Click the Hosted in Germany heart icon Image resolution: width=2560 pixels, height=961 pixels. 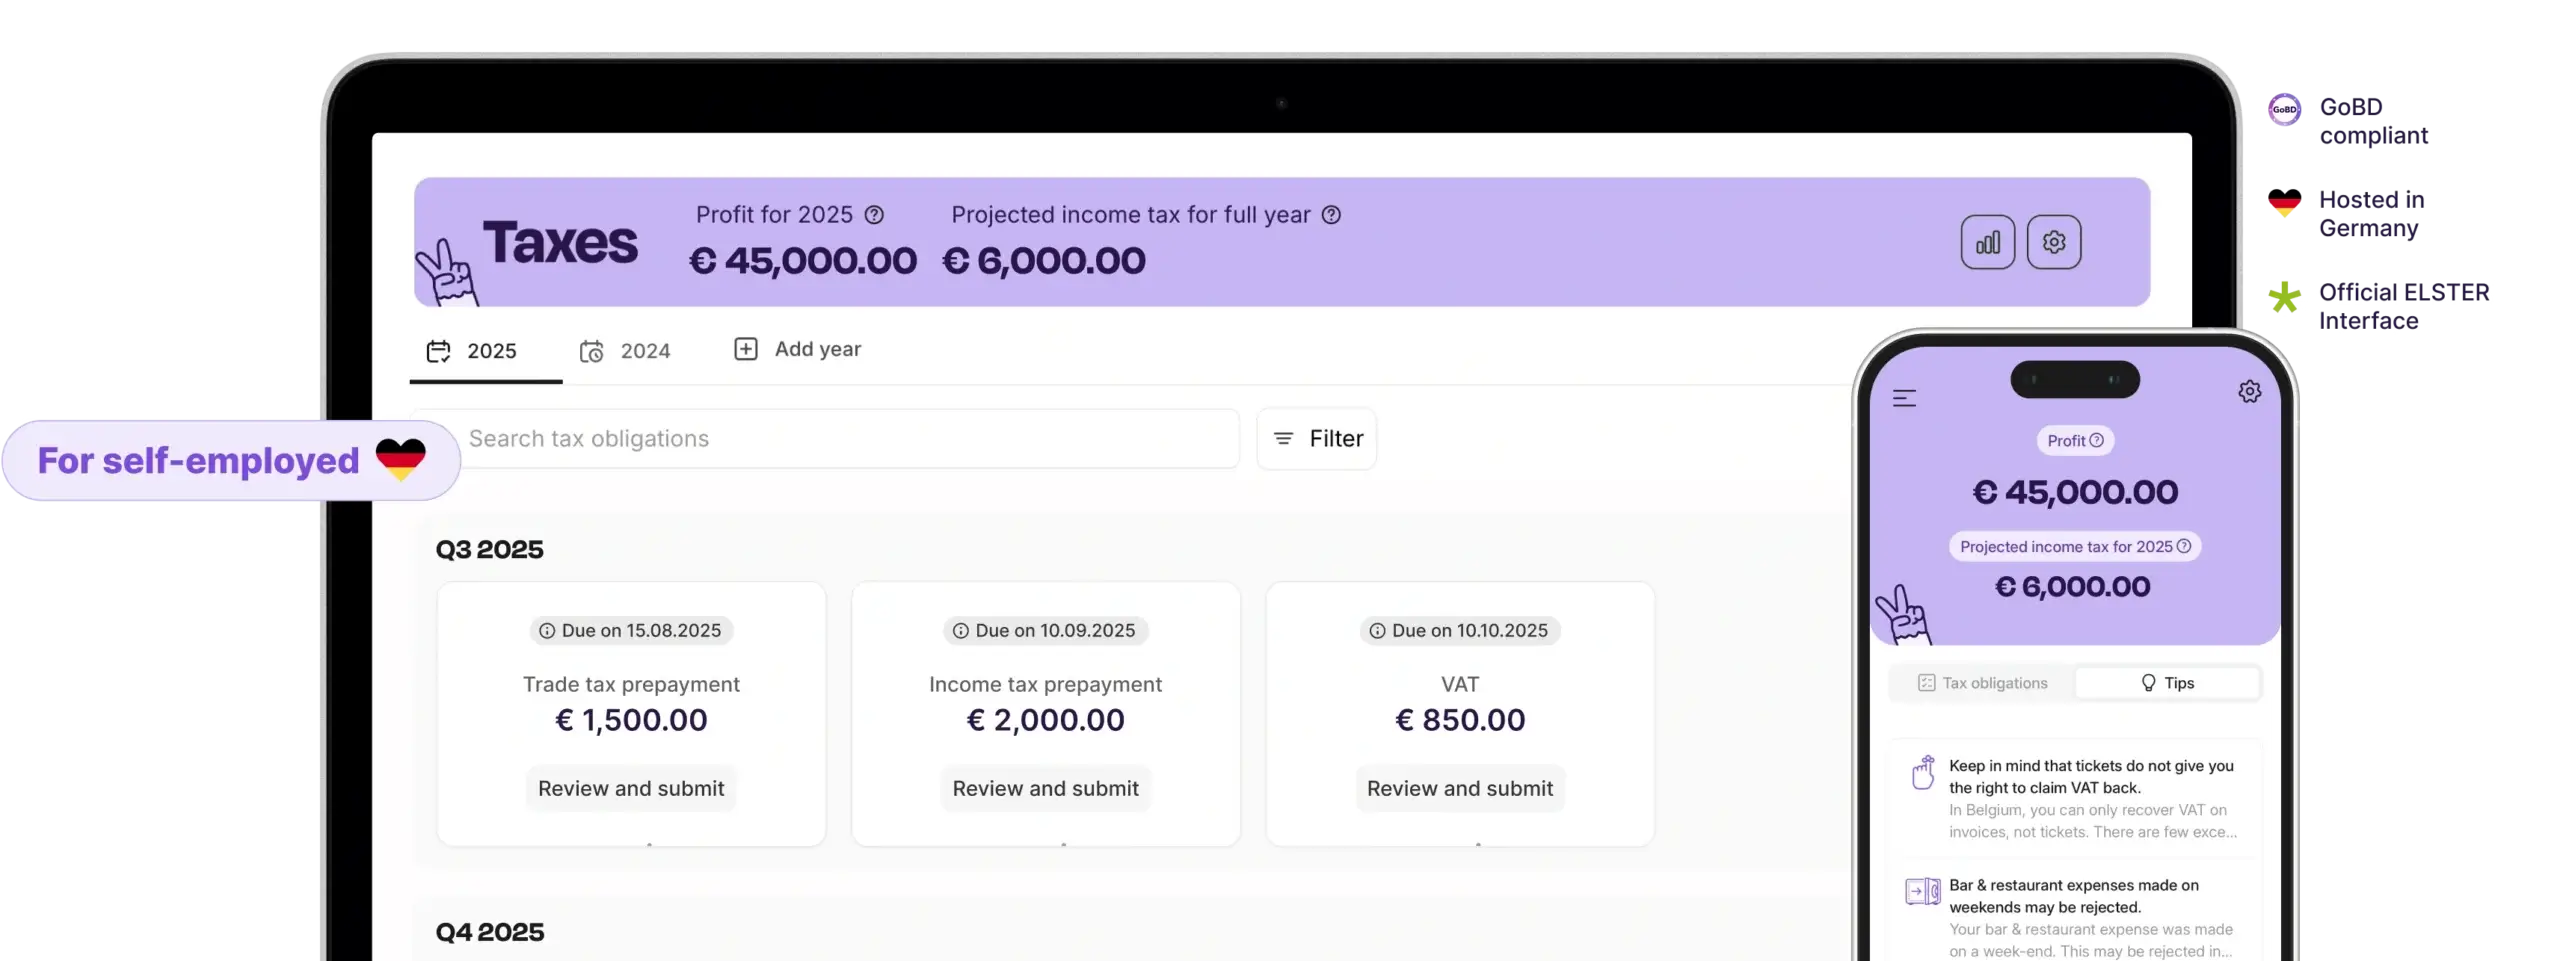2284,203
